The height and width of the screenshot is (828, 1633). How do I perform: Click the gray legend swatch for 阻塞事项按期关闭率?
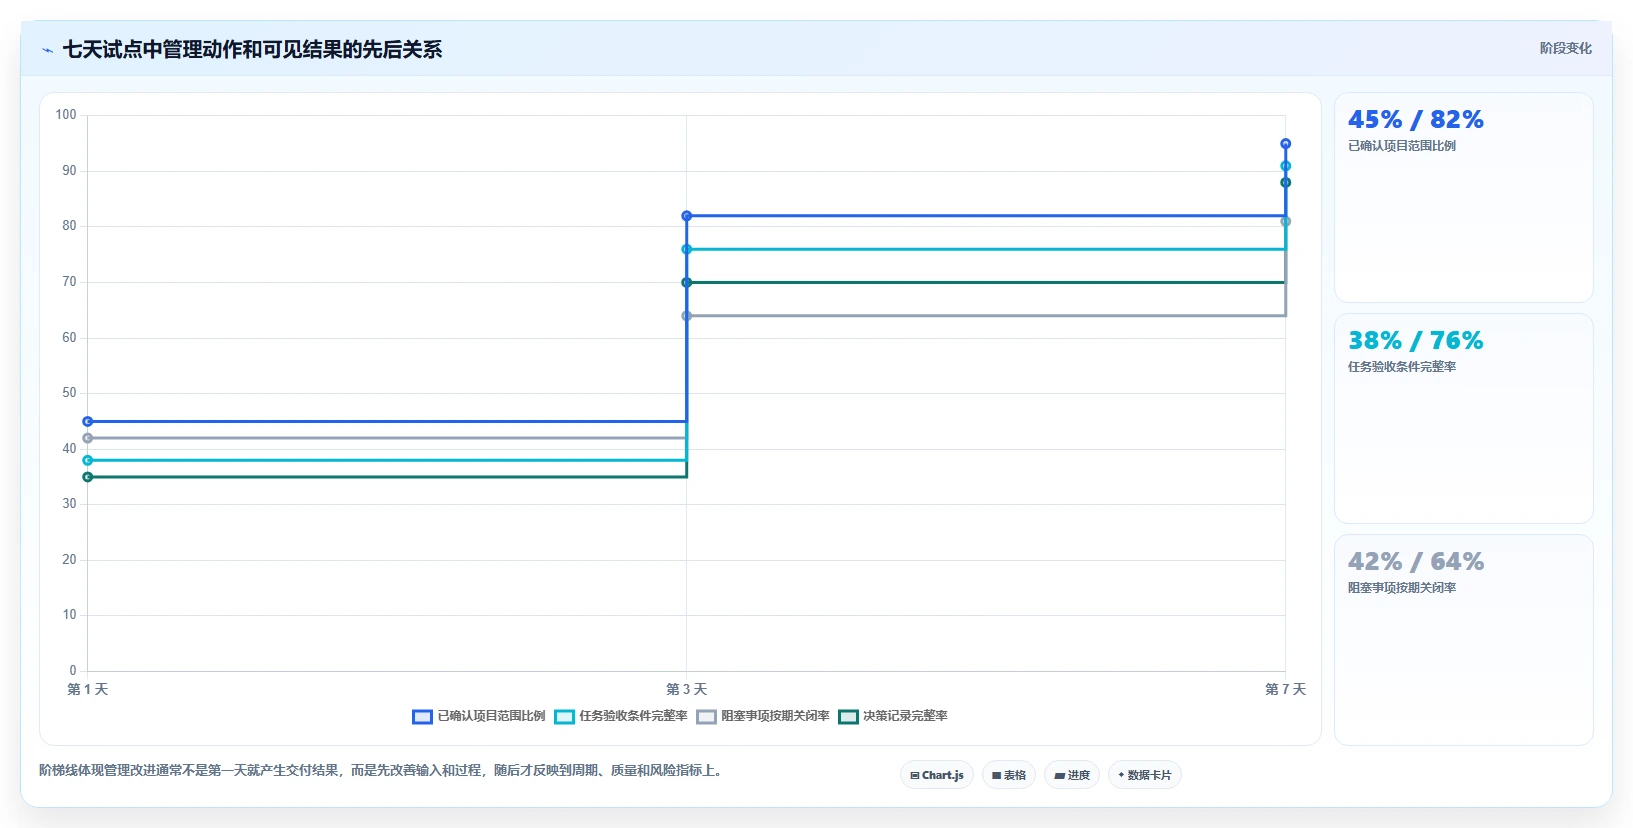point(706,717)
